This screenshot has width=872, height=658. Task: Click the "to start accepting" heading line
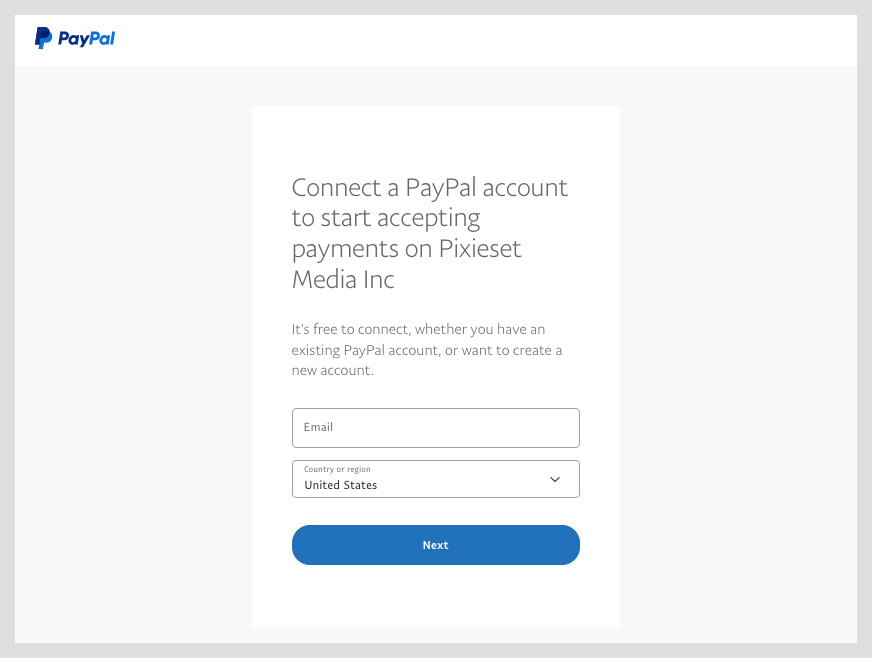pos(386,217)
